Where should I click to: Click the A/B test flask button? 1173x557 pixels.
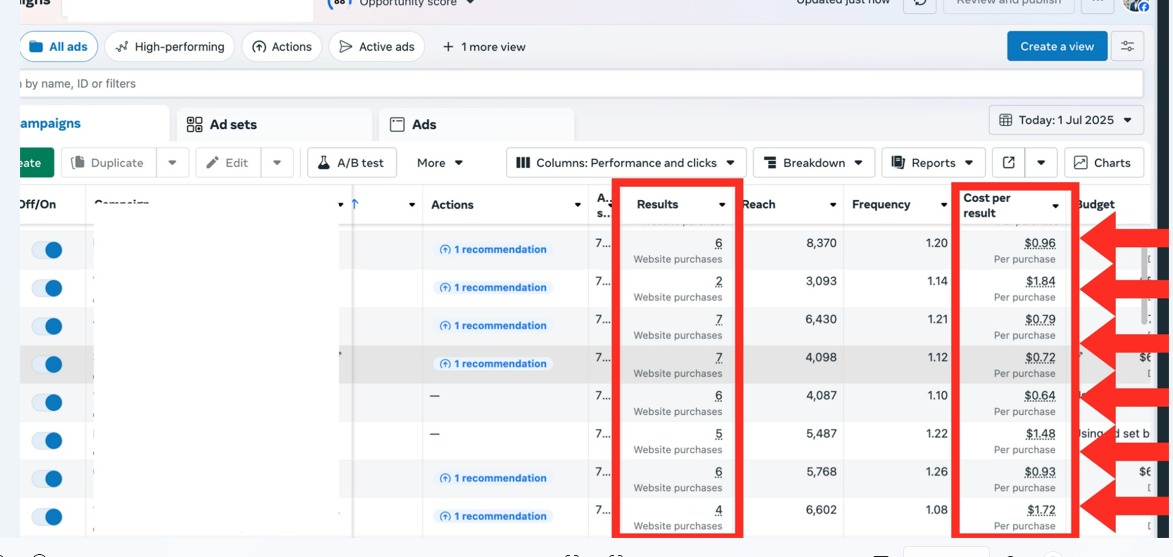(x=351, y=163)
